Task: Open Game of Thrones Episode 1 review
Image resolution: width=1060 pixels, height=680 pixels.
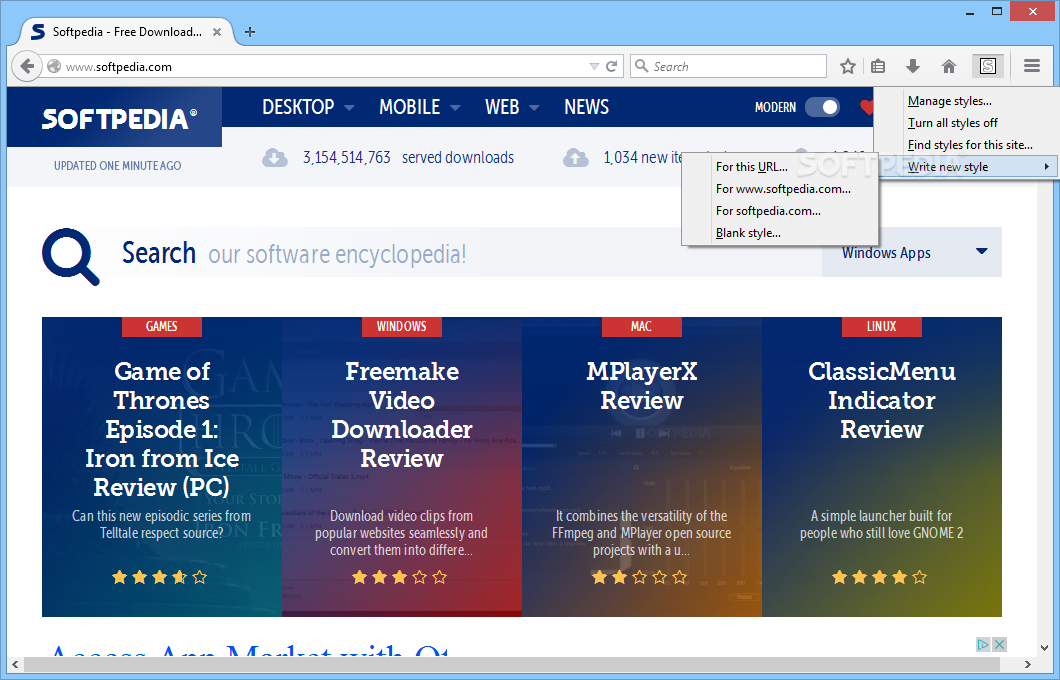Action: point(162,429)
